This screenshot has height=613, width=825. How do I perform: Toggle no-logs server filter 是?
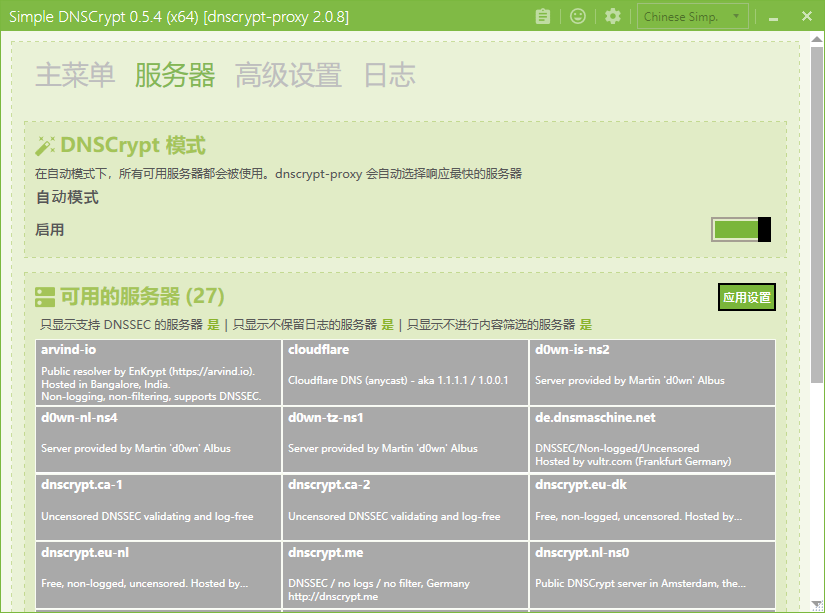(388, 325)
